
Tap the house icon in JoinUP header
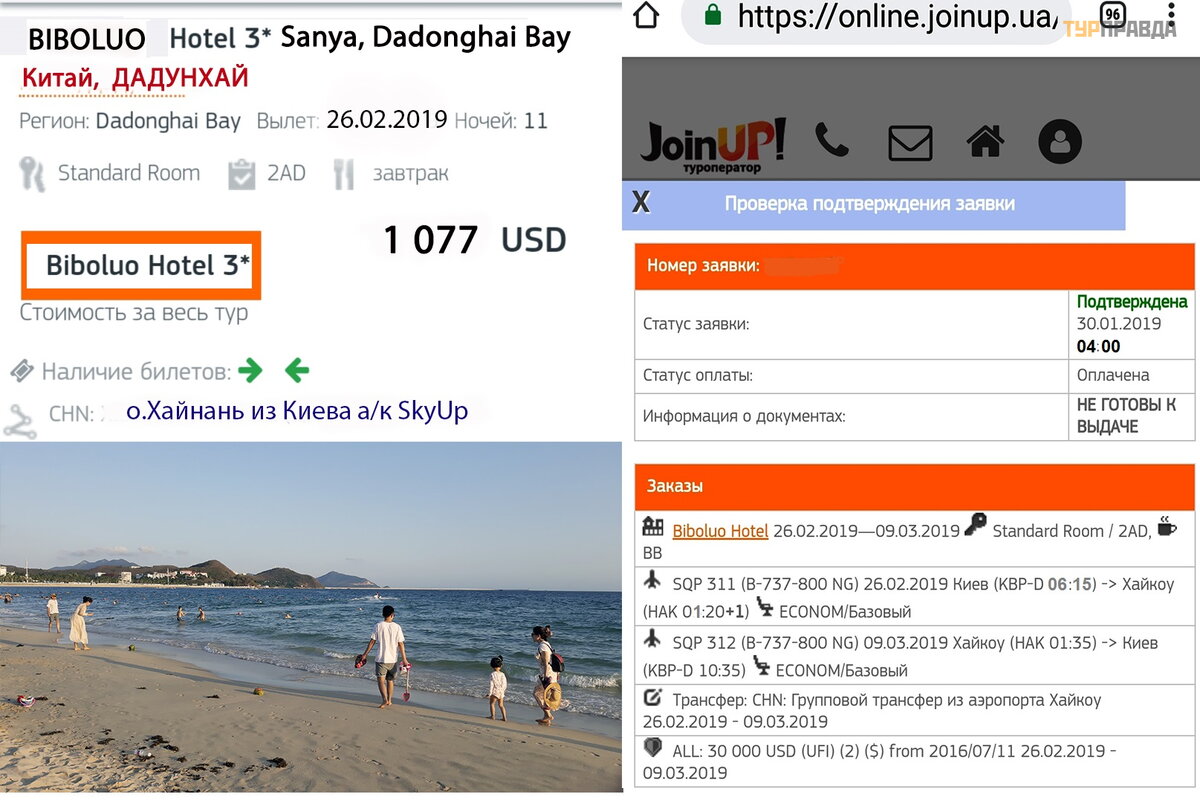tap(985, 141)
